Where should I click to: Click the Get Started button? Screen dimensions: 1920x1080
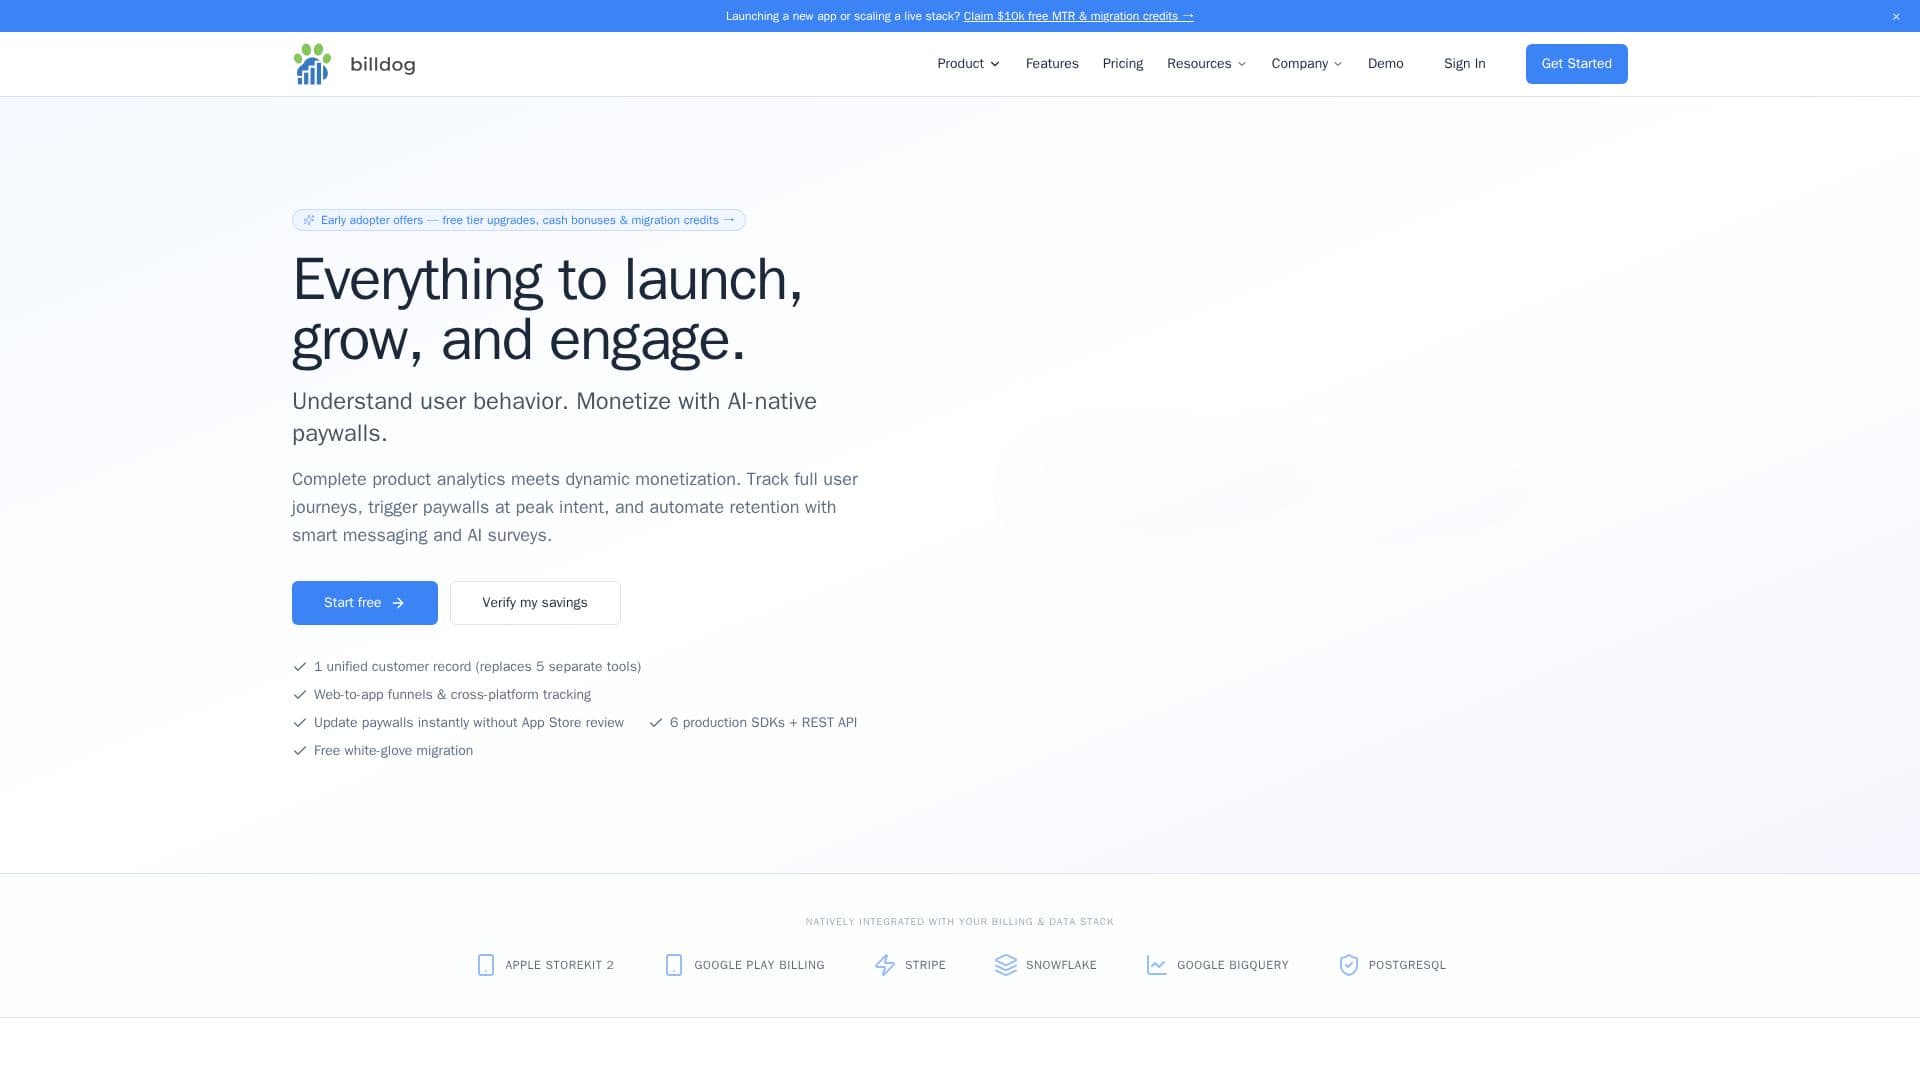coord(1577,64)
